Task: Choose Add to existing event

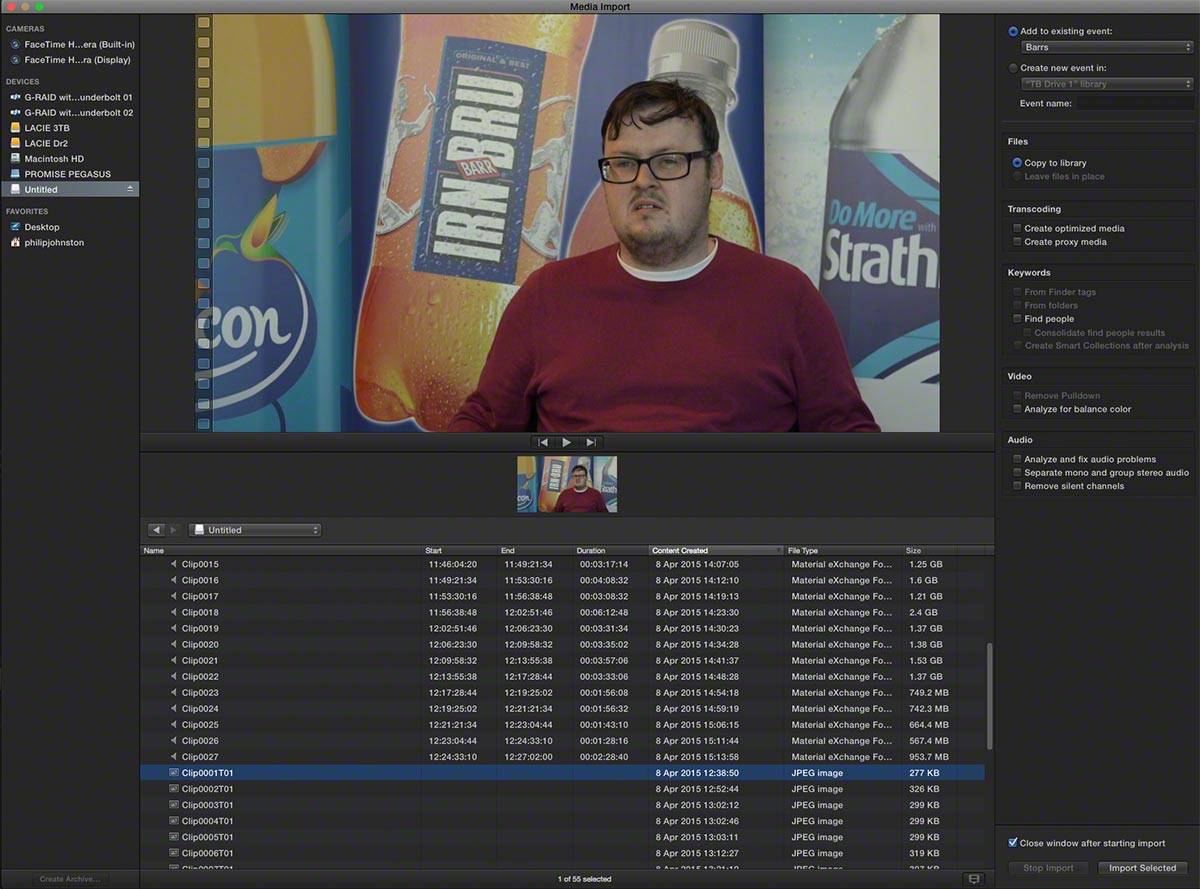Action: pyautogui.click(x=1013, y=31)
